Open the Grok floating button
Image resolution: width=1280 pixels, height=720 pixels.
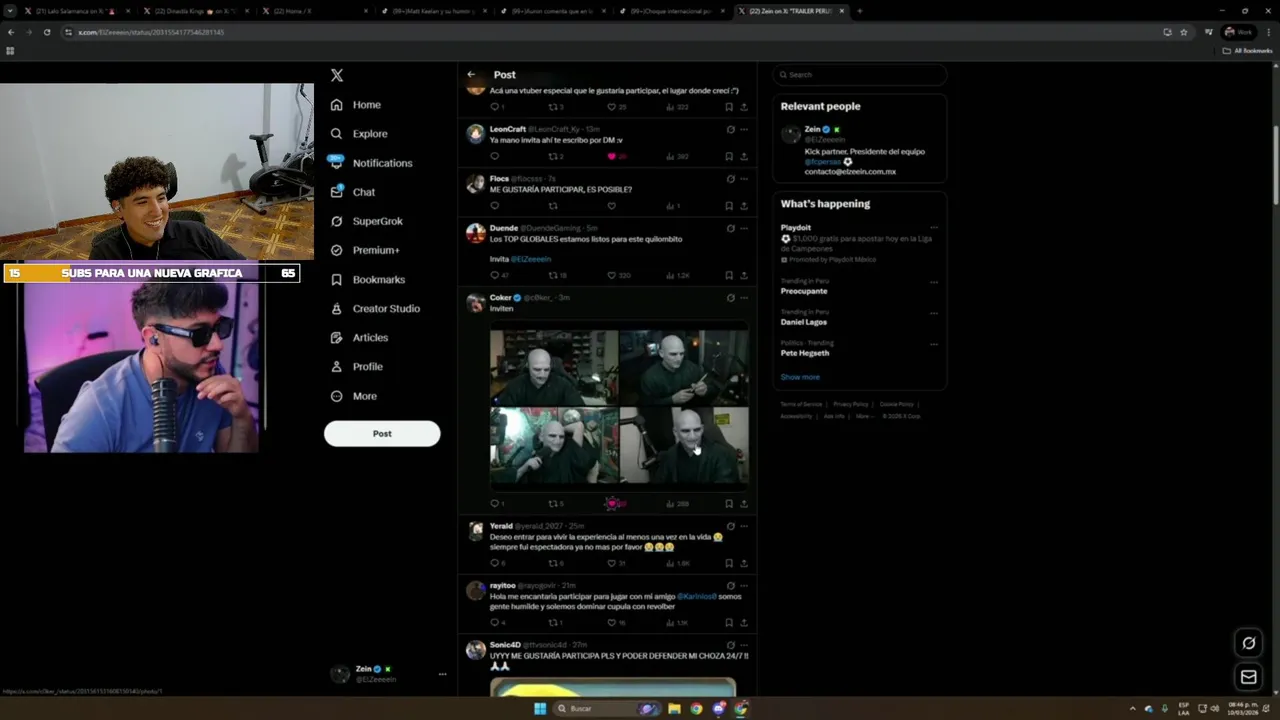tap(1248, 643)
